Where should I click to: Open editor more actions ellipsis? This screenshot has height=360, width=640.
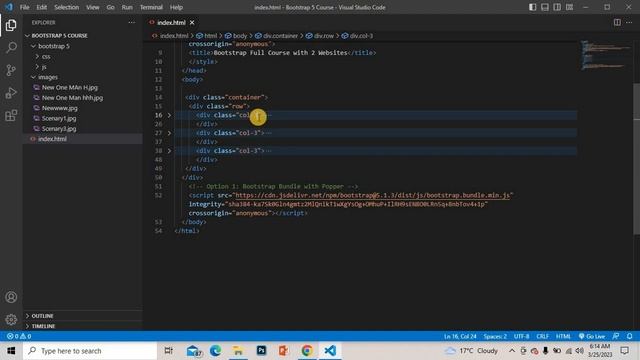(629, 22)
